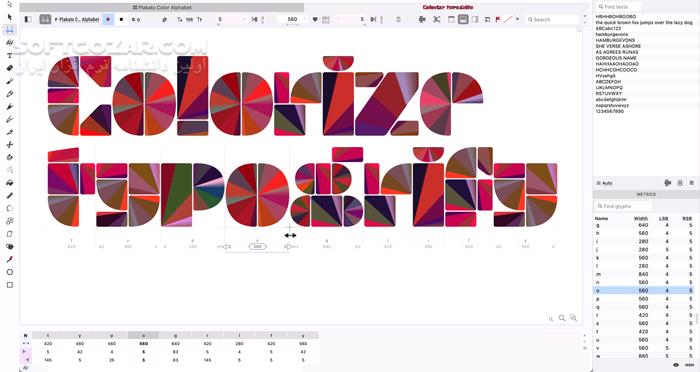
Task: Select the Kerning tool
Action: tap(10, 42)
